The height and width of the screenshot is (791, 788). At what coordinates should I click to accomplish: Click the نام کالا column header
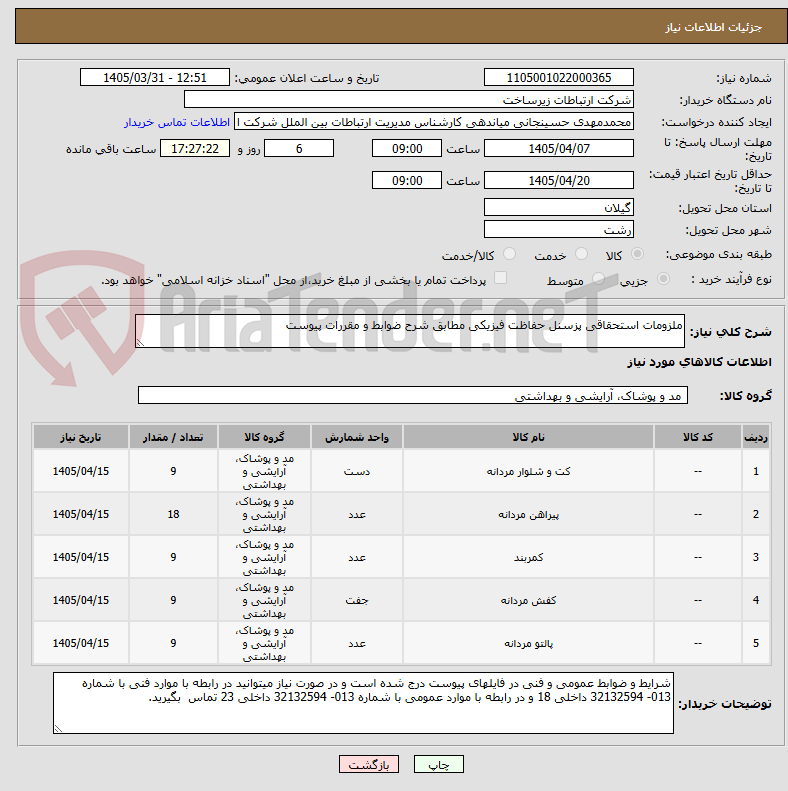pos(528,437)
